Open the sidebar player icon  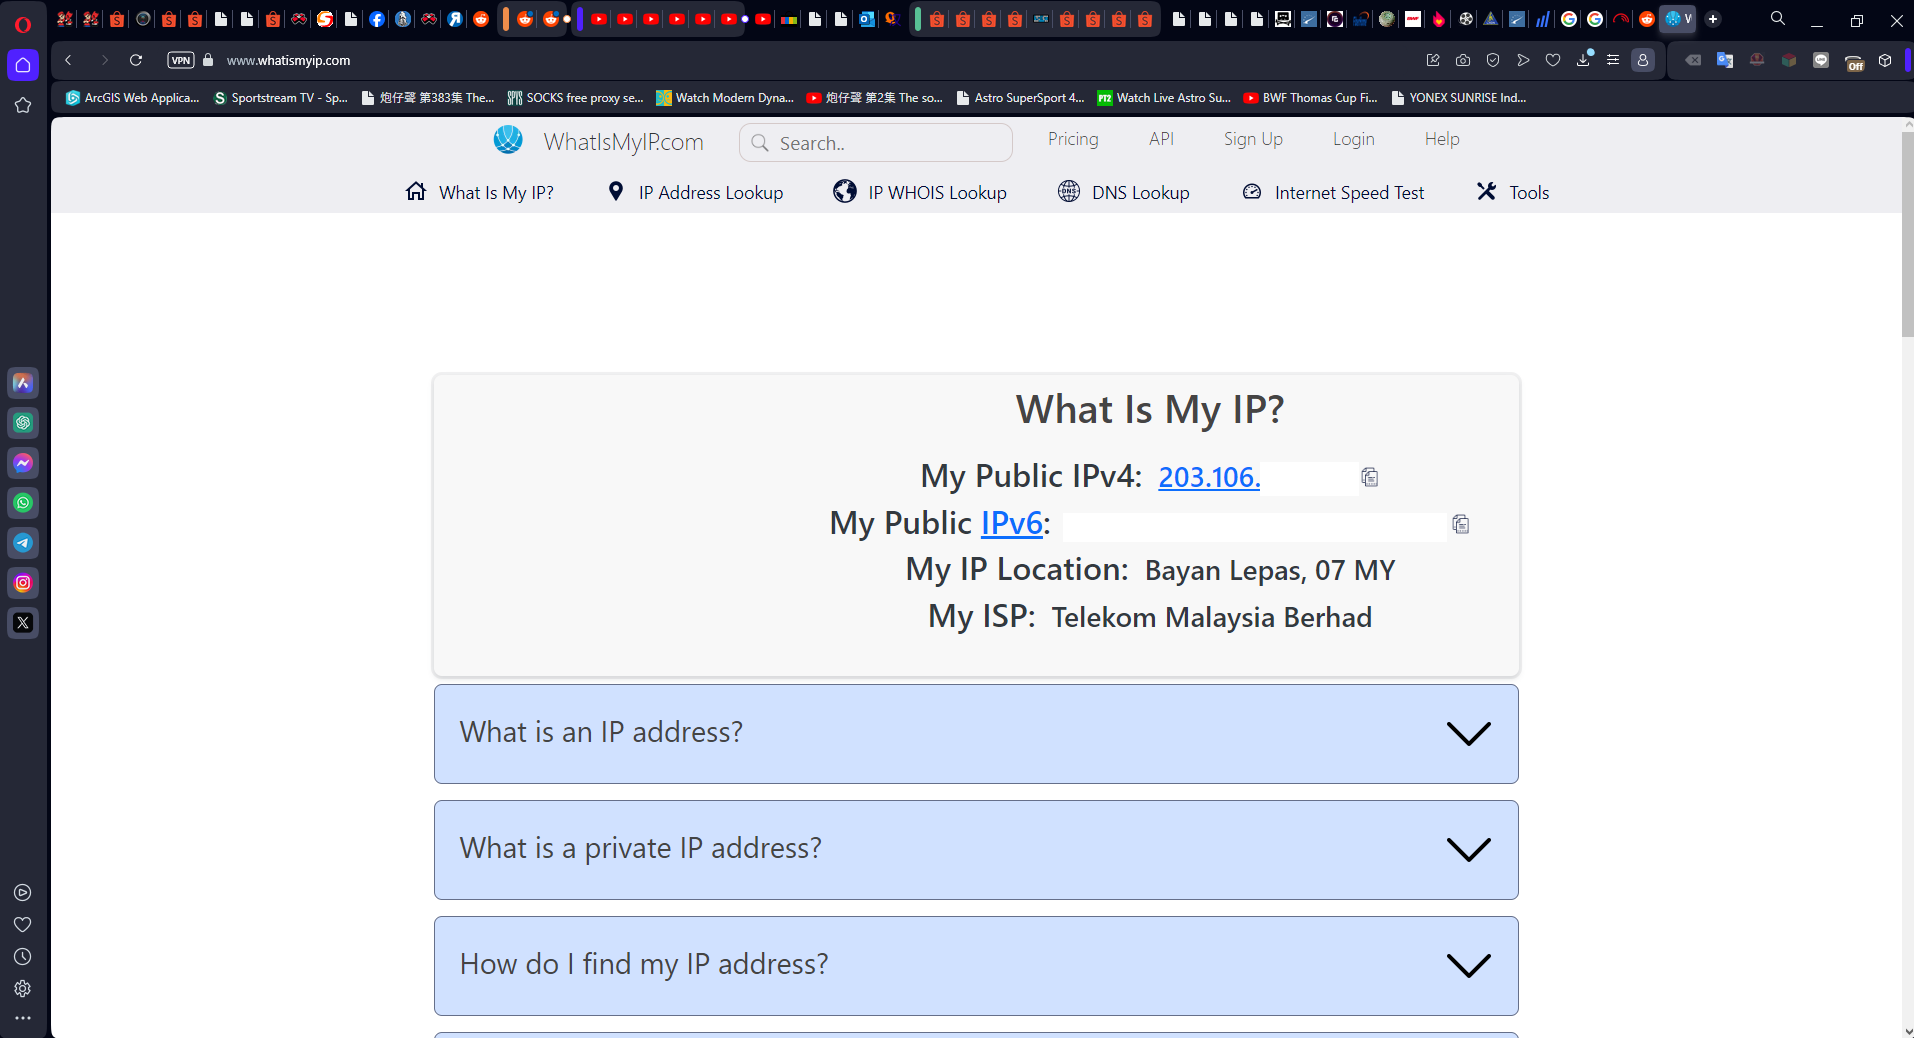(x=23, y=893)
